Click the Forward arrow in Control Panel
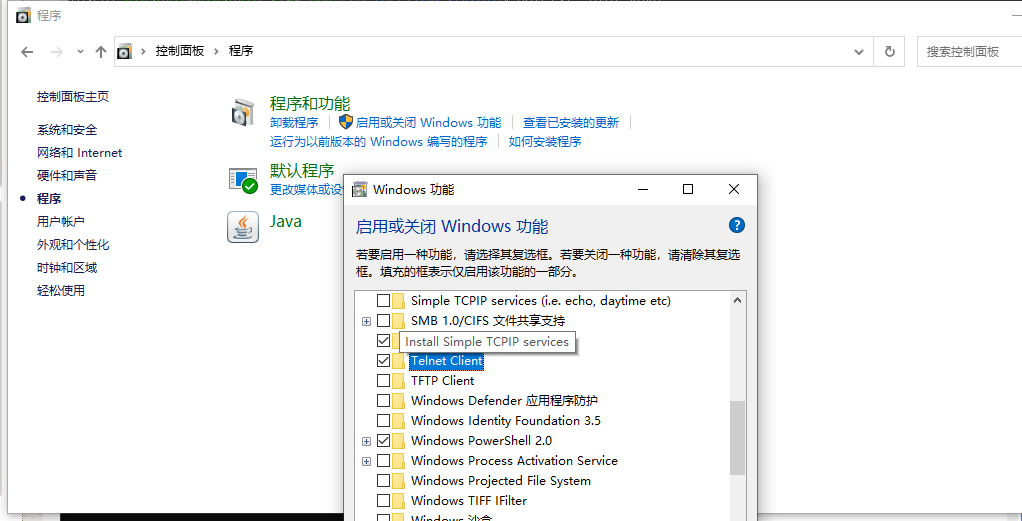This screenshot has height=521, width=1022. coord(56,52)
